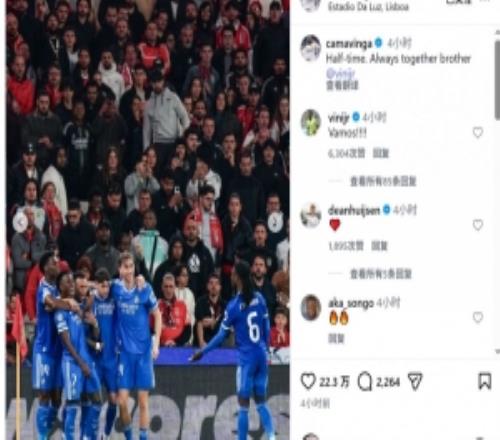
Task: Like deanhuijsen's heart comment
Action: [x=478, y=225]
